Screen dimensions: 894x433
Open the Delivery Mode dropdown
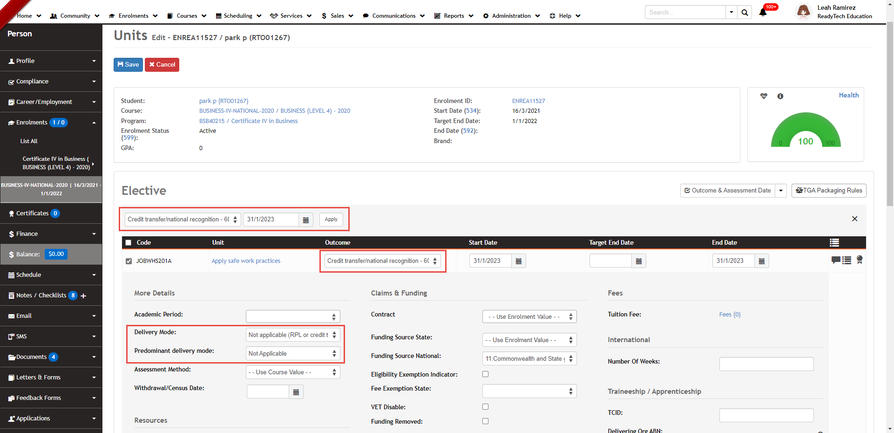[291, 334]
